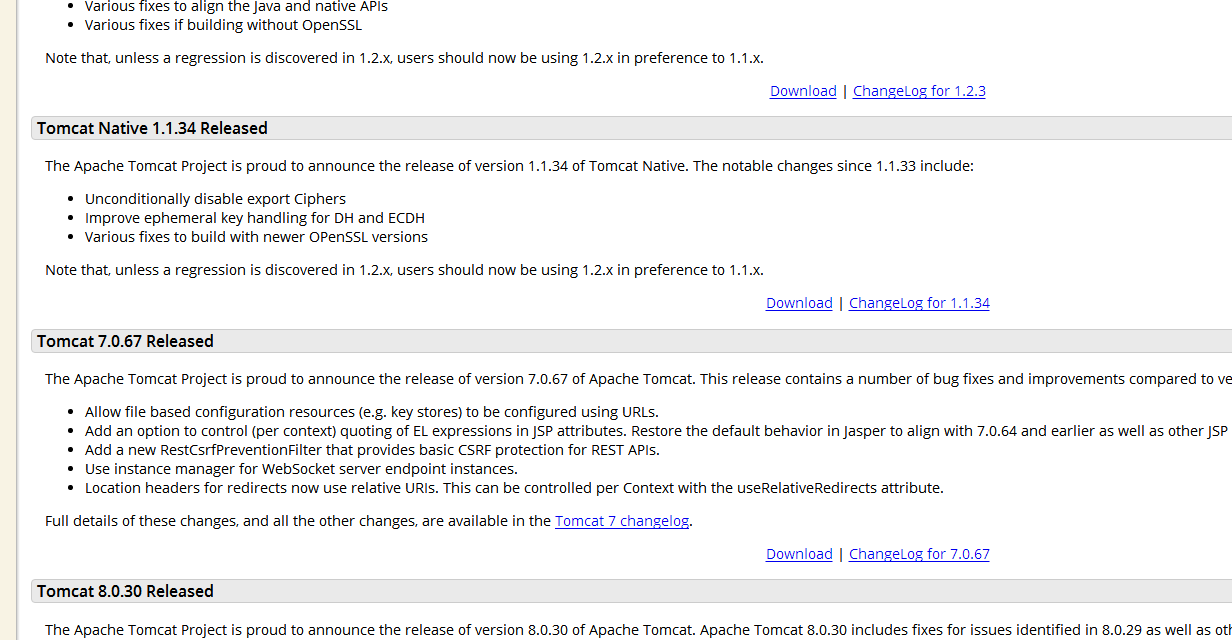This screenshot has width=1232, height=640.
Task: Click the Tomcat Native 1.1.34 Released heading
Action: click(152, 128)
